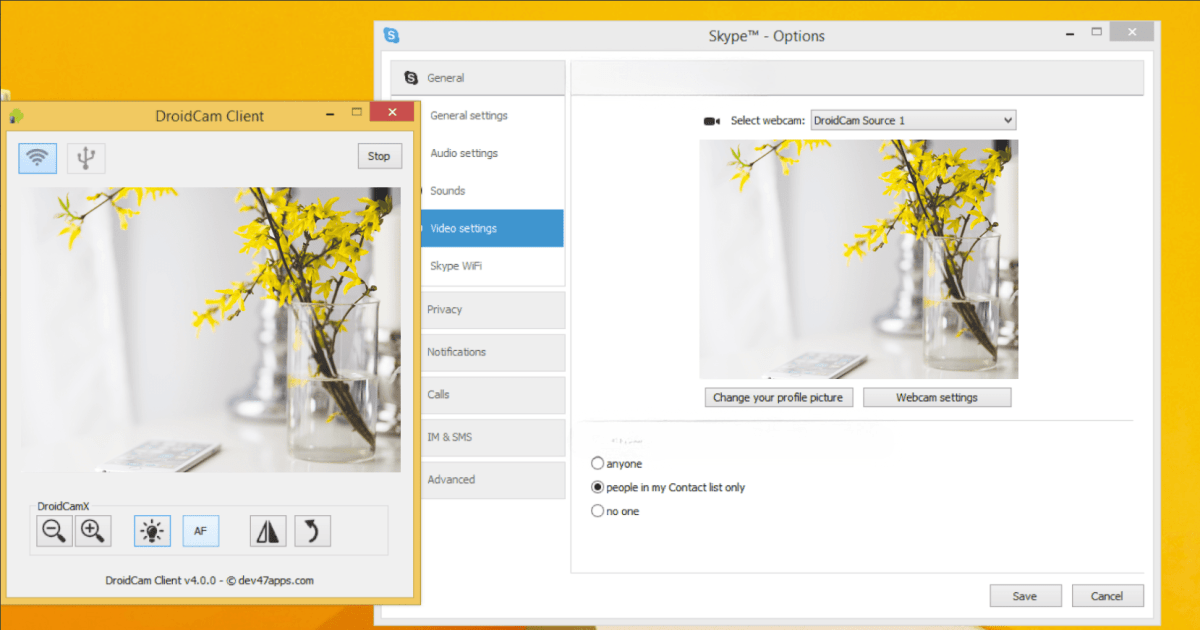Zoom in the DroidCam preview
This screenshot has height=630, width=1200.
pyautogui.click(x=93, y=530)
